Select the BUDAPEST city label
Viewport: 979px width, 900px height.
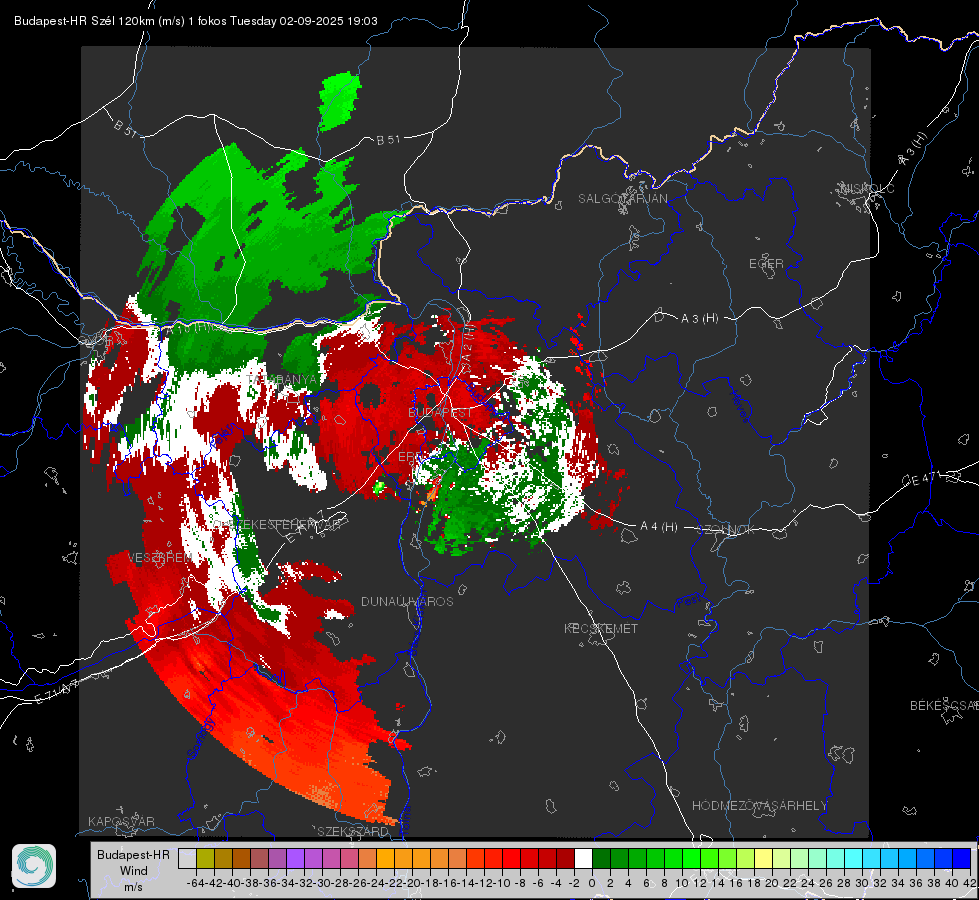pos(440,413)
